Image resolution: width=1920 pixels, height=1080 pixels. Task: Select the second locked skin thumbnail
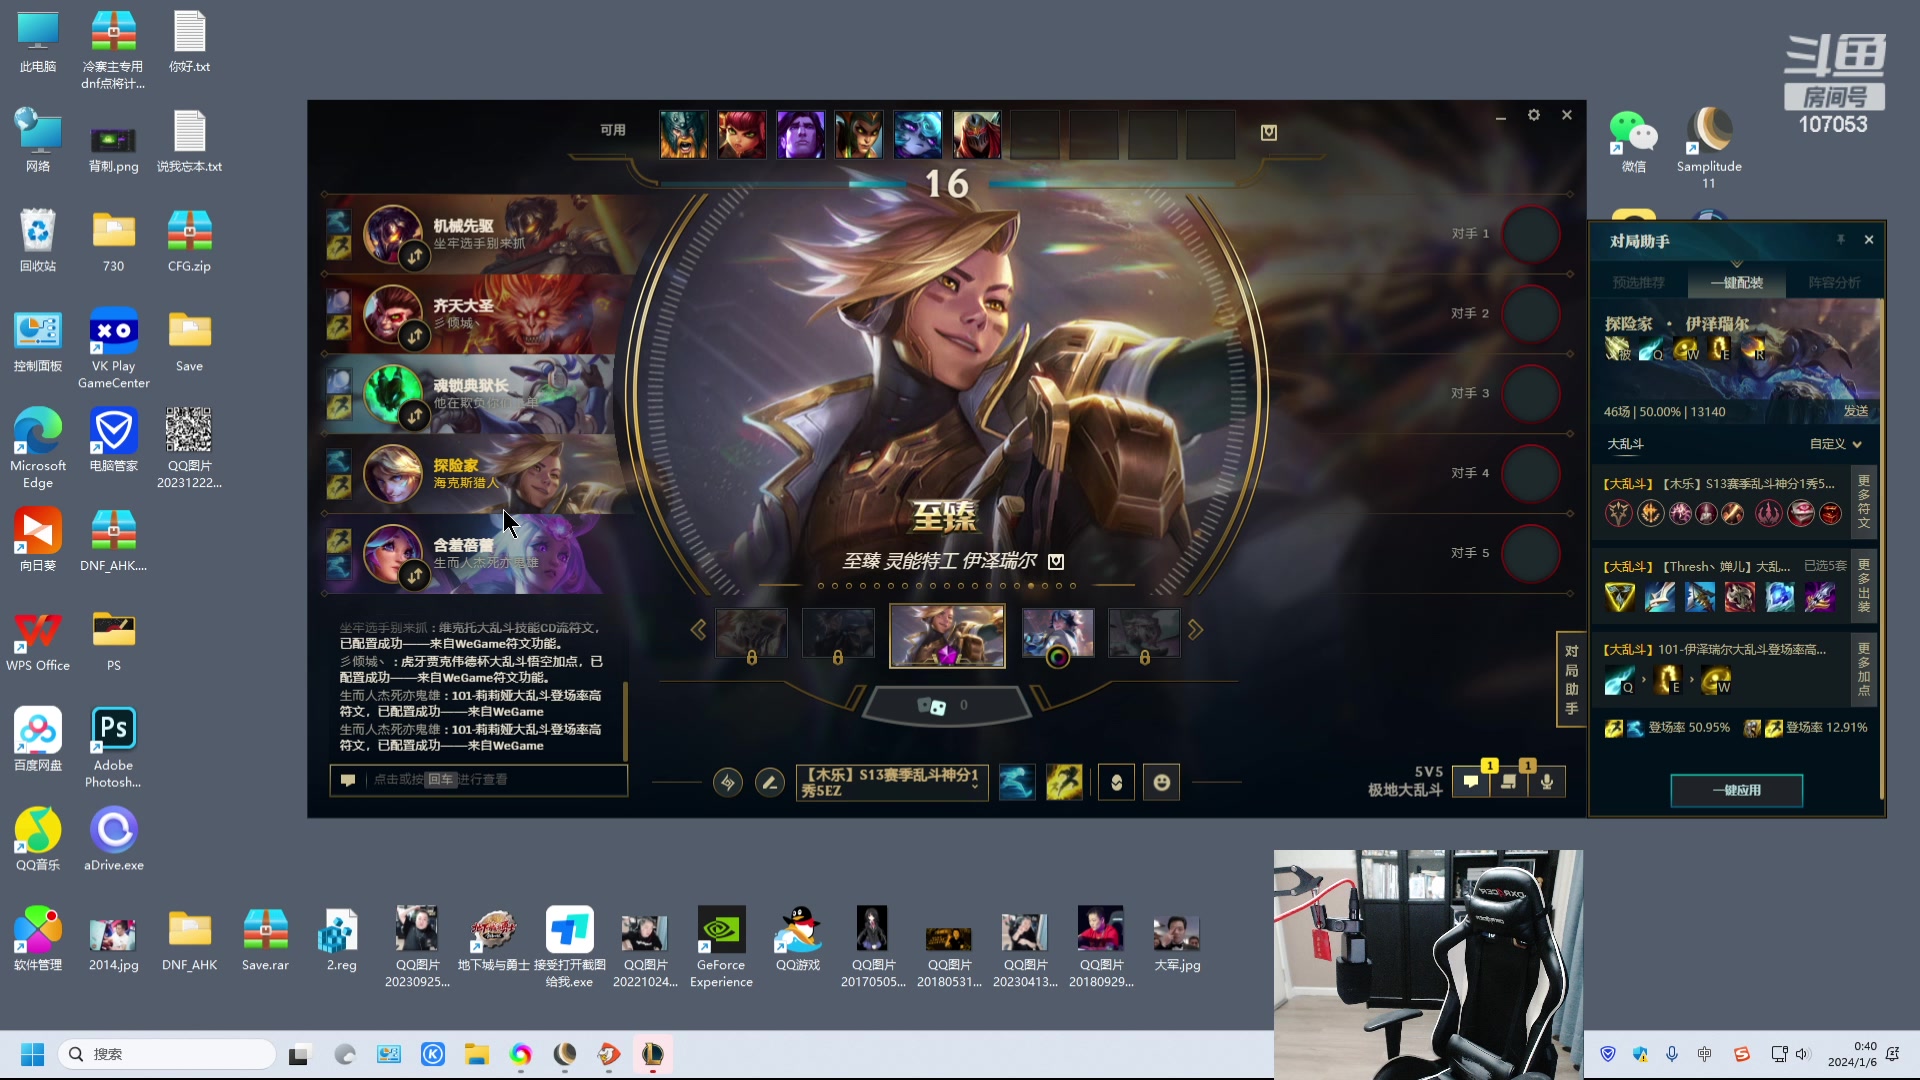(x=838, y=633)
